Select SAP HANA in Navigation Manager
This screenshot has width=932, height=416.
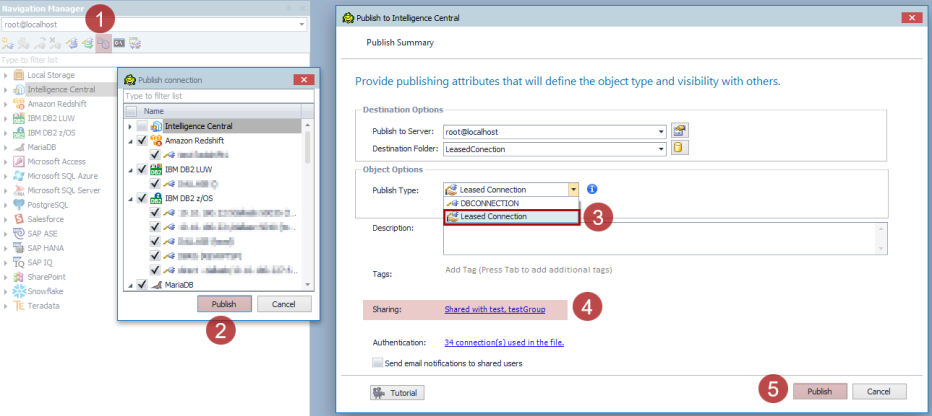(45, 248)
